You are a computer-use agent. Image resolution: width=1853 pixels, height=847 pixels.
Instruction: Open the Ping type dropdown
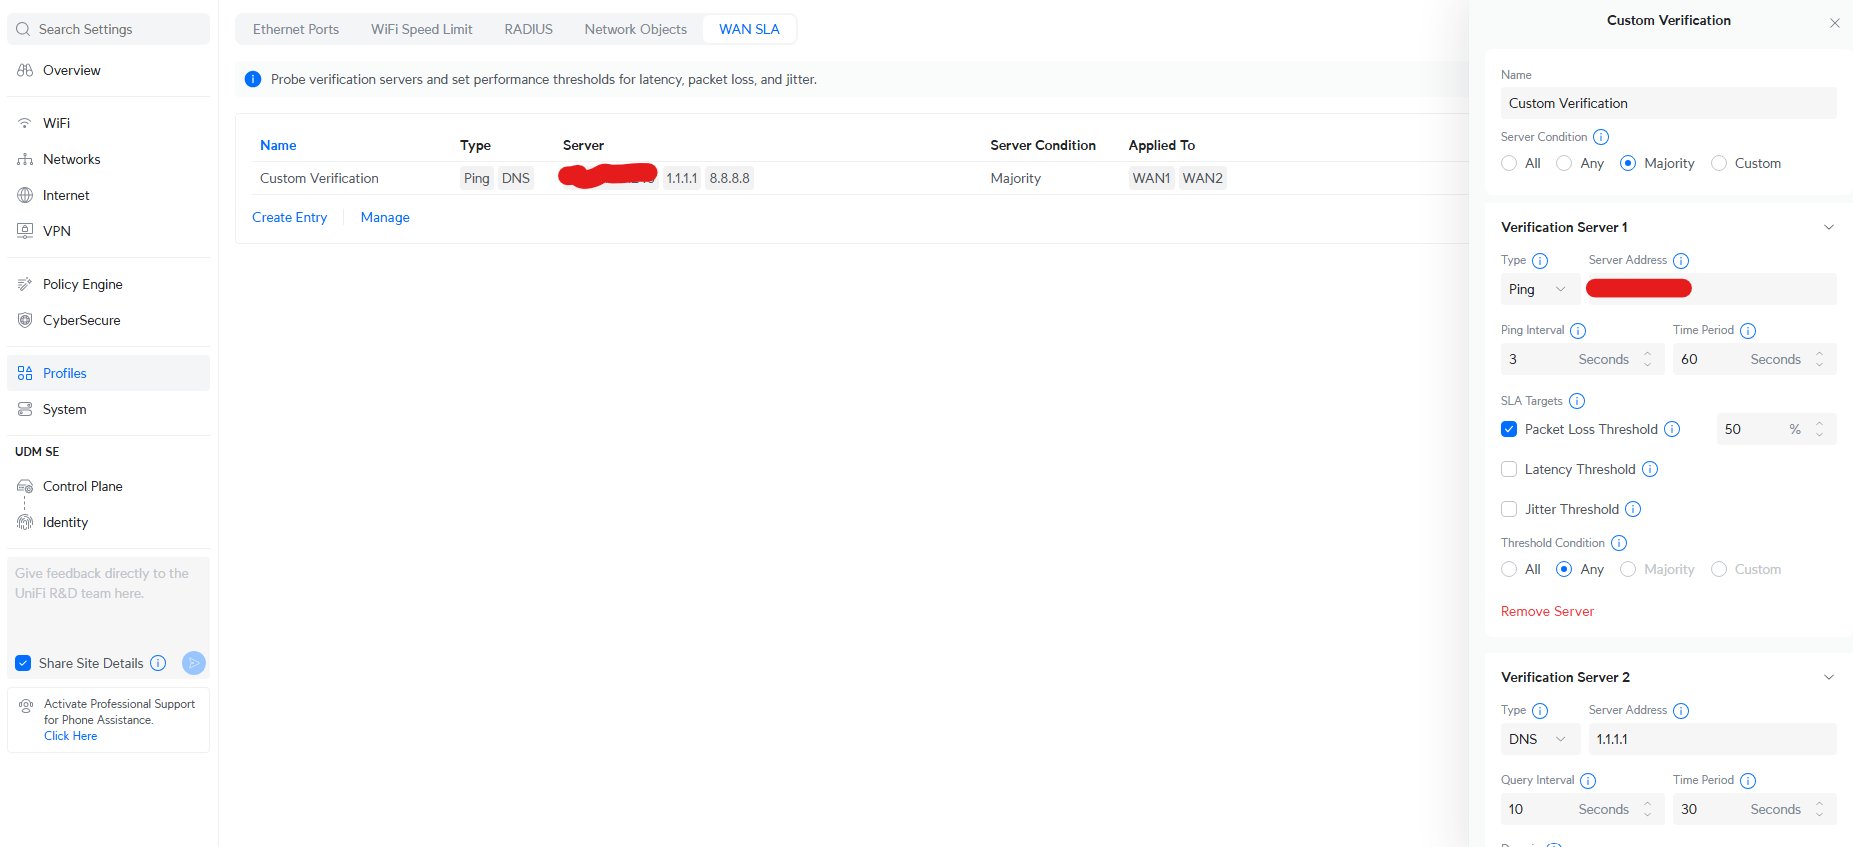[x=1540, y=289]
